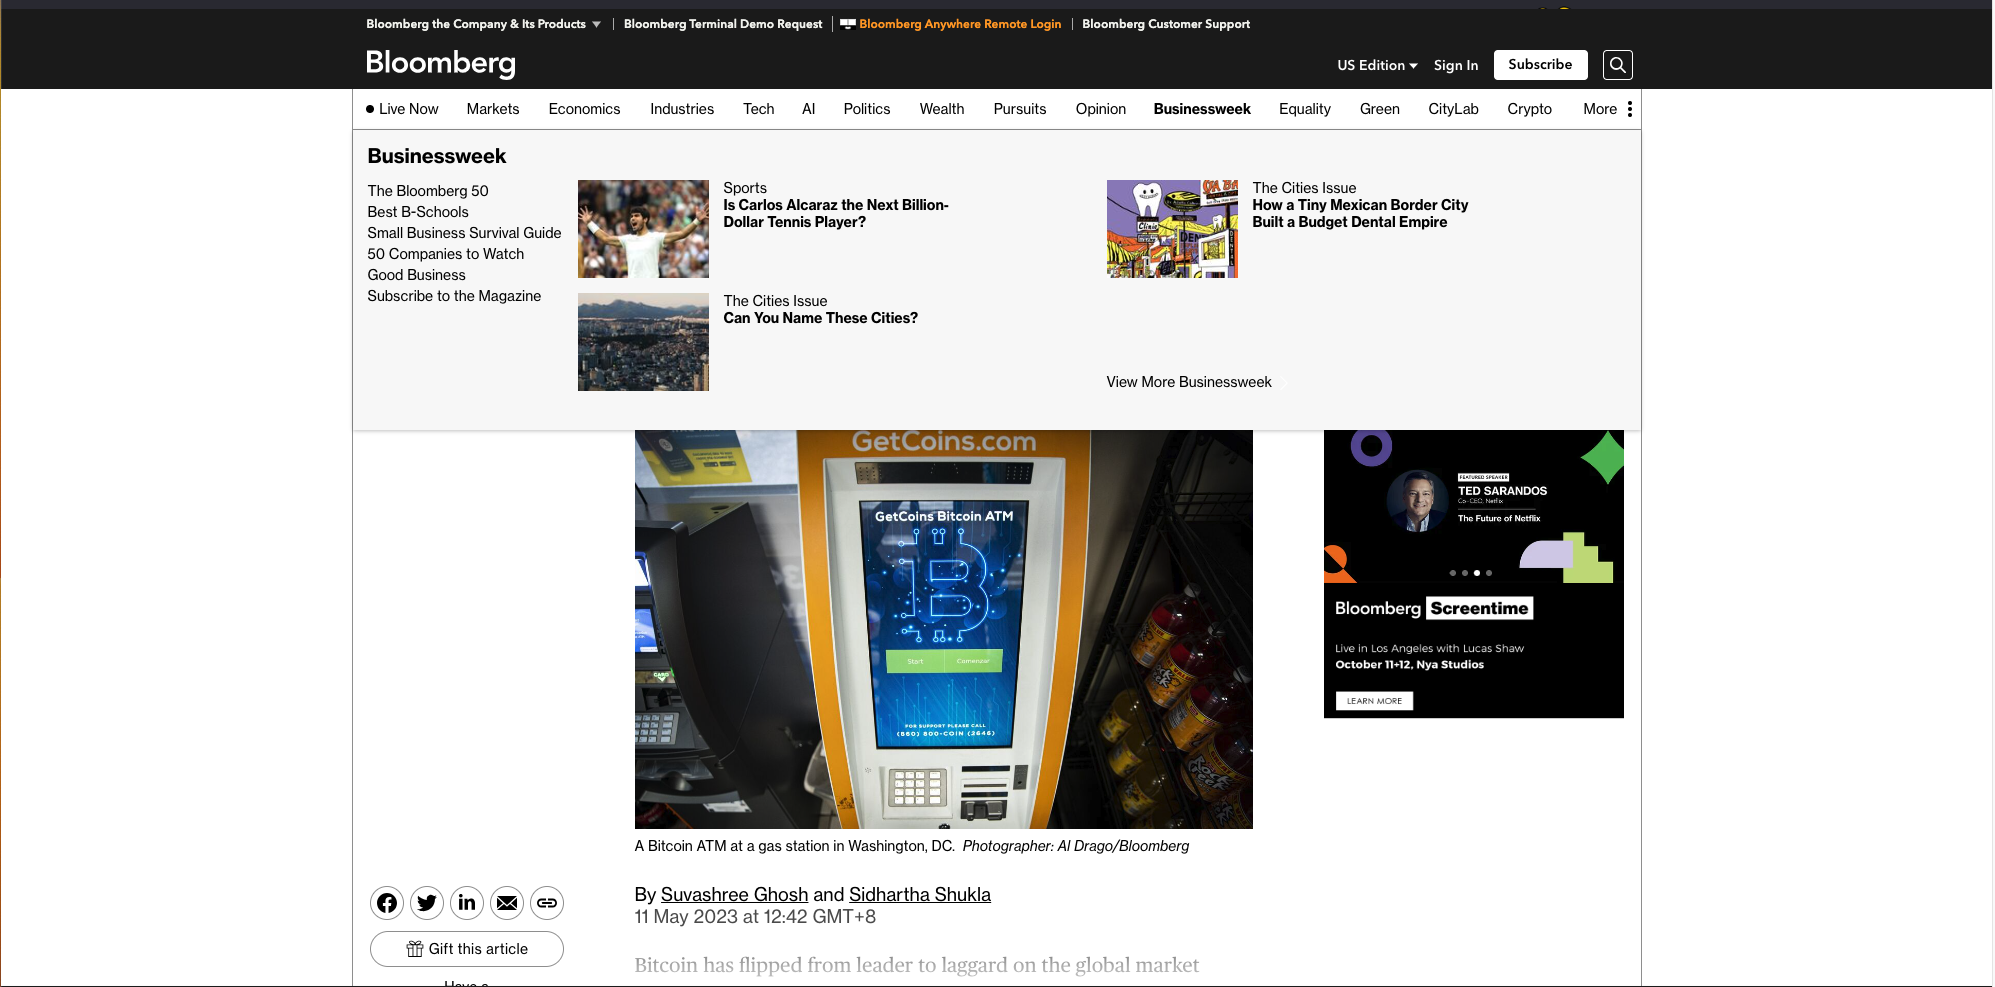Copy article link icon
The height and width of the screenshot is (987, 1995).
pyautogui.click(x=547, y=903)
